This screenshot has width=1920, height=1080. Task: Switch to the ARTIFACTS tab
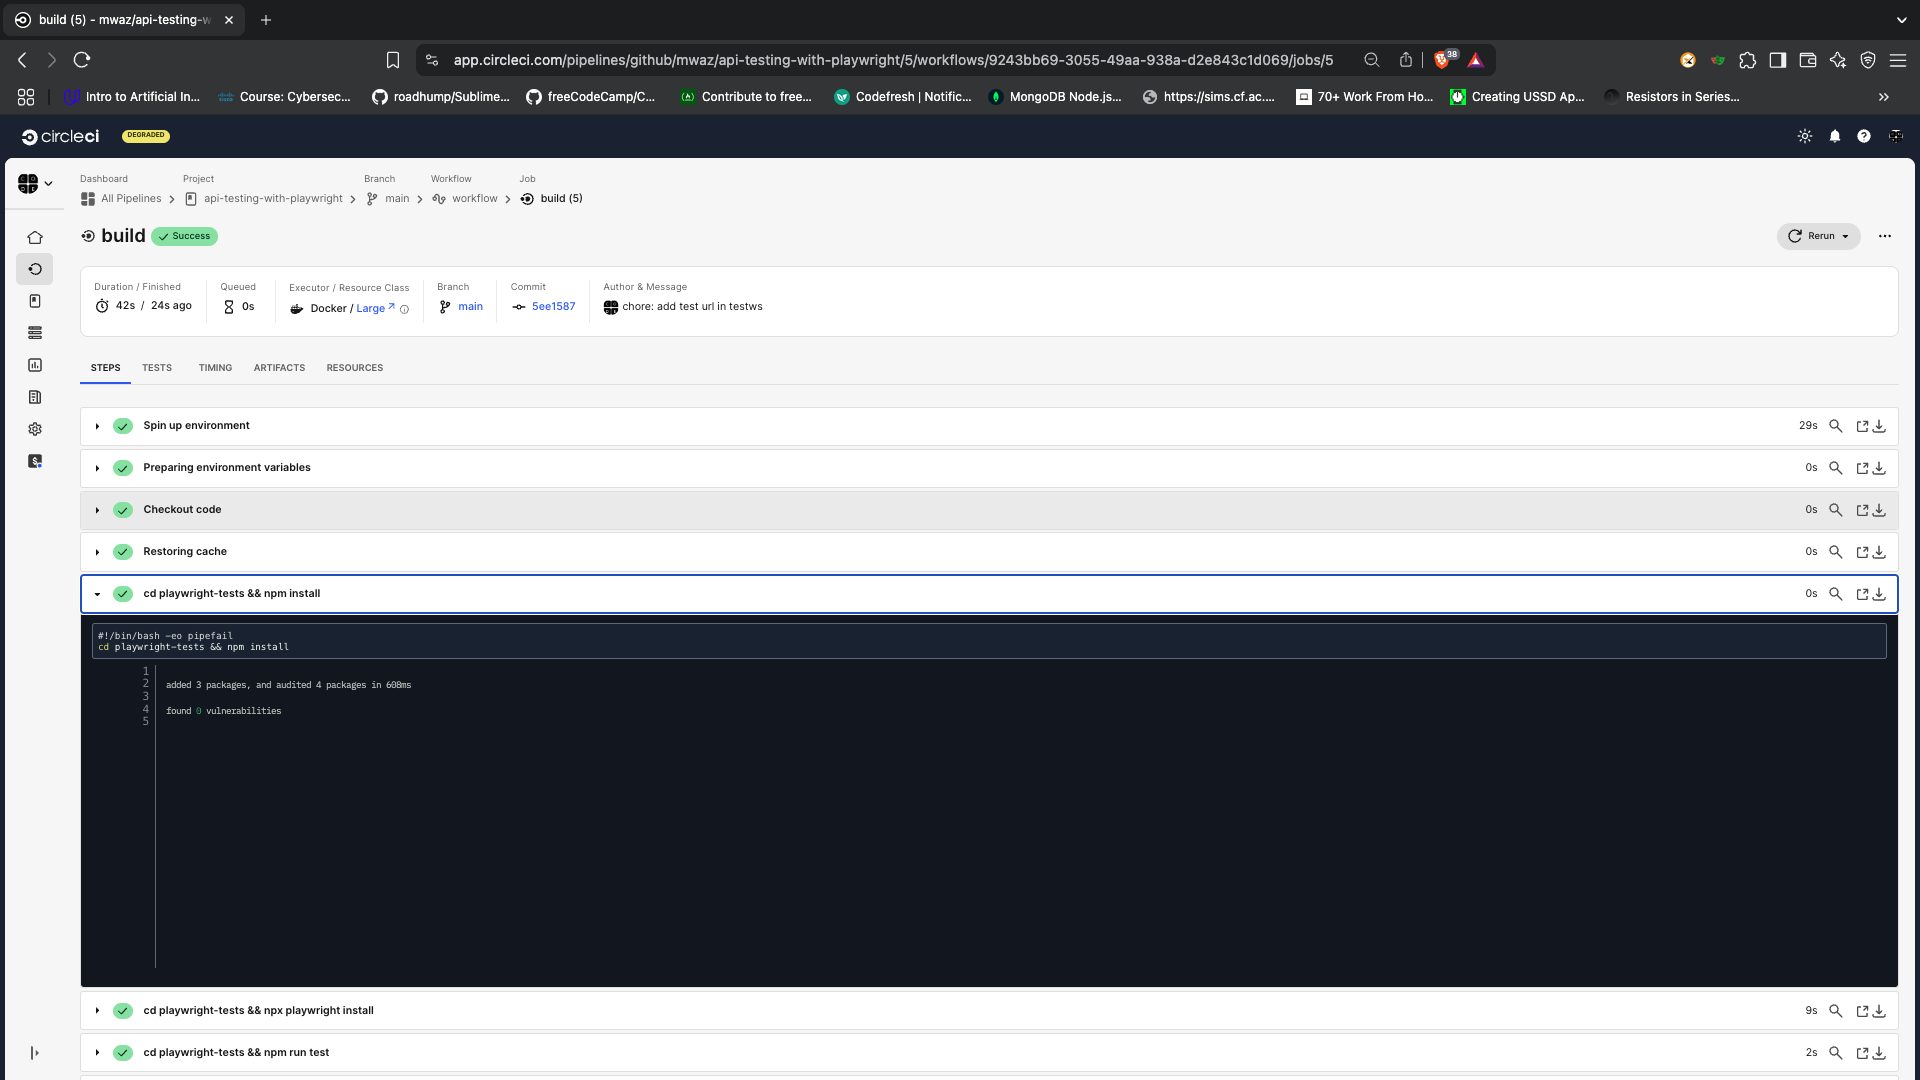pos(279,368)
